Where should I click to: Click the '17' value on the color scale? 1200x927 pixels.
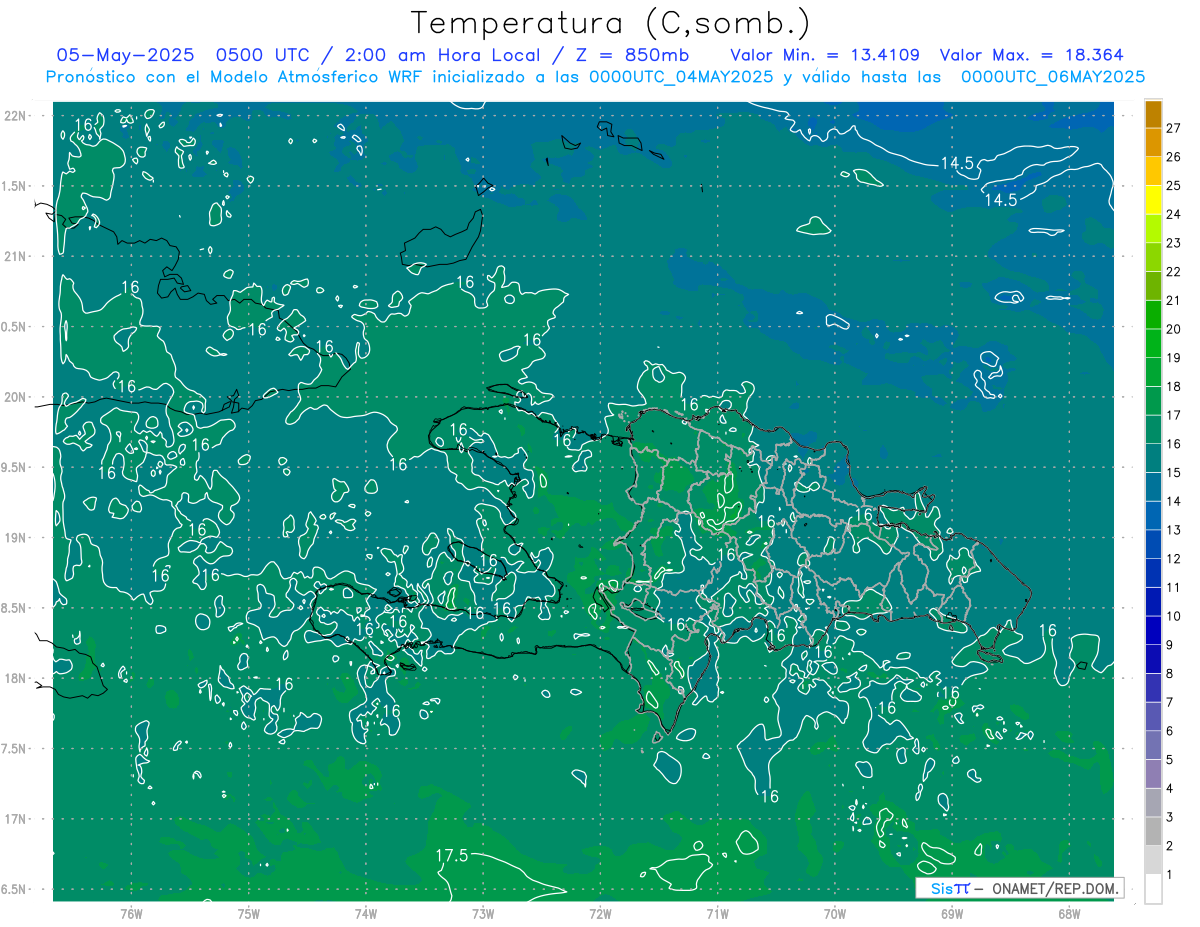(x=1174, y=415)
